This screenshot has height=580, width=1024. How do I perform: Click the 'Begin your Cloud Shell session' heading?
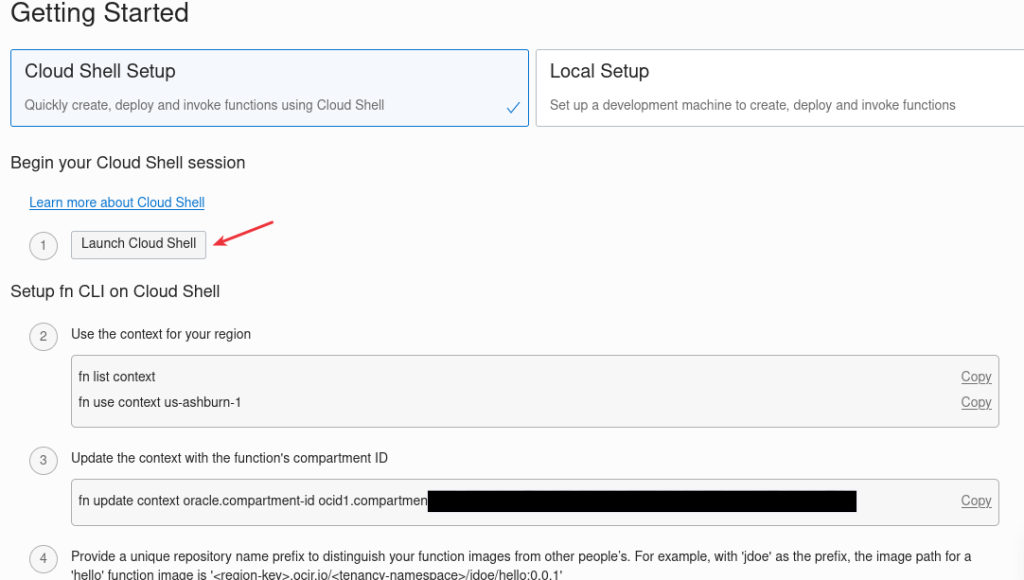[x=128, y=163]
